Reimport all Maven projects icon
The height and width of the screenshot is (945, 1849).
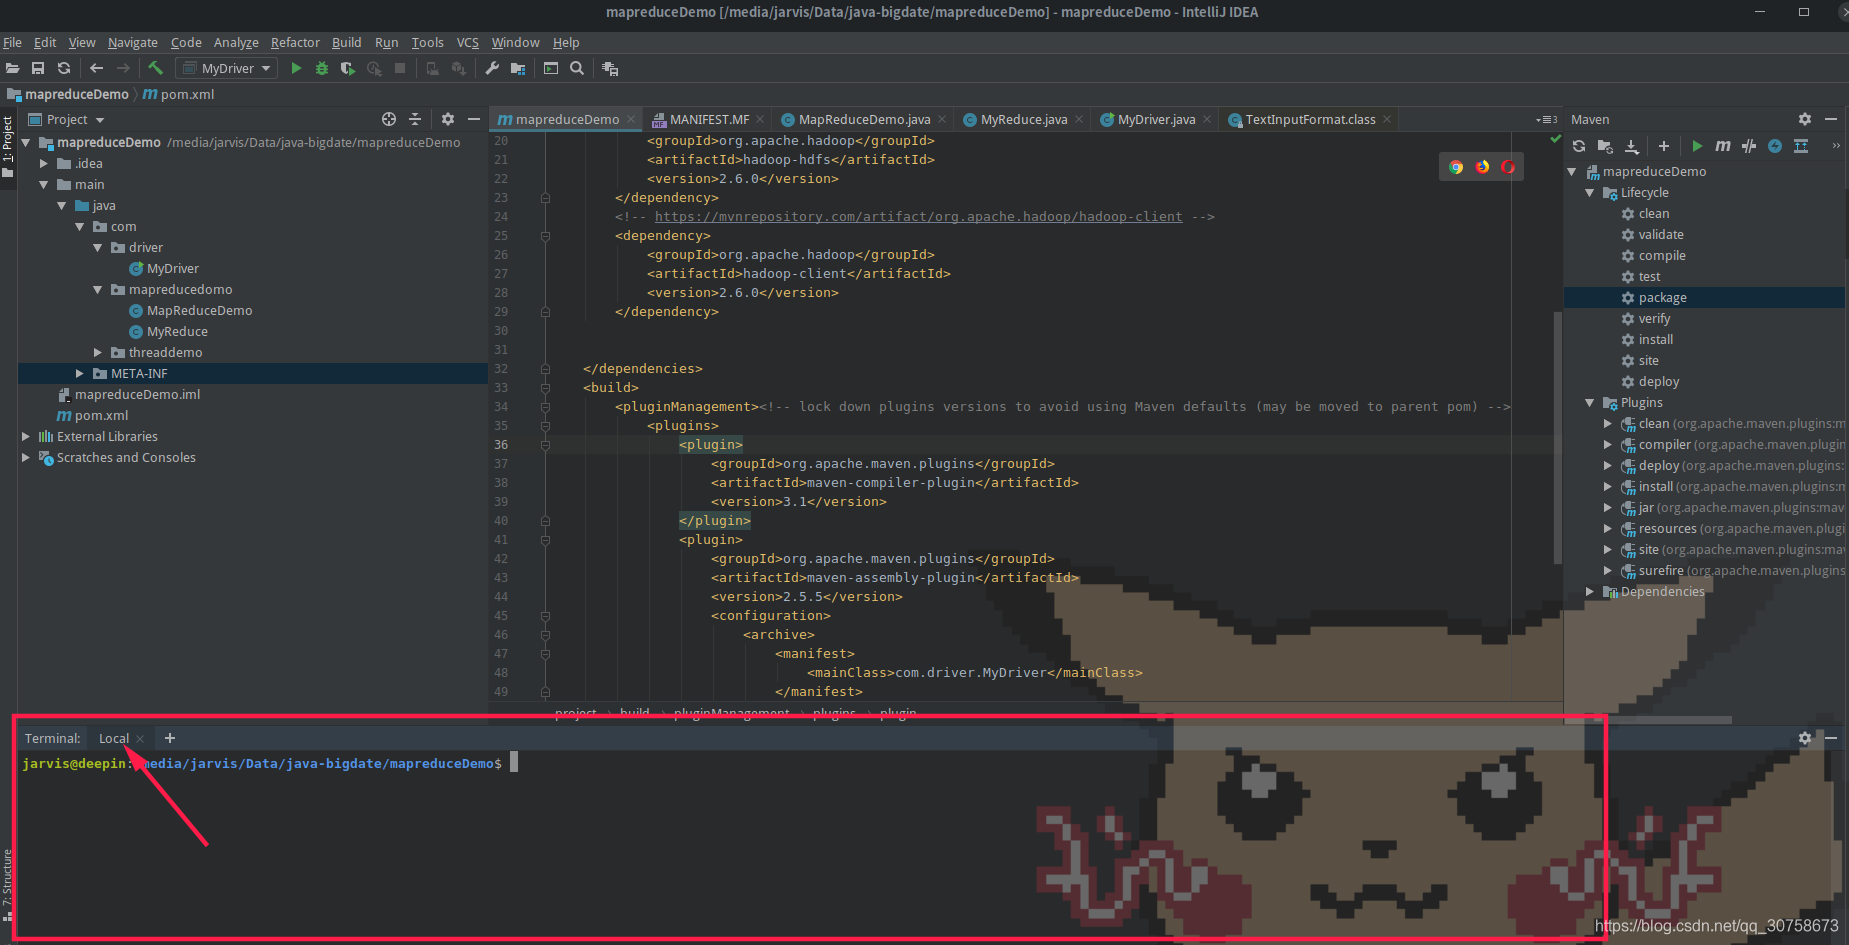coord(1579,146)
